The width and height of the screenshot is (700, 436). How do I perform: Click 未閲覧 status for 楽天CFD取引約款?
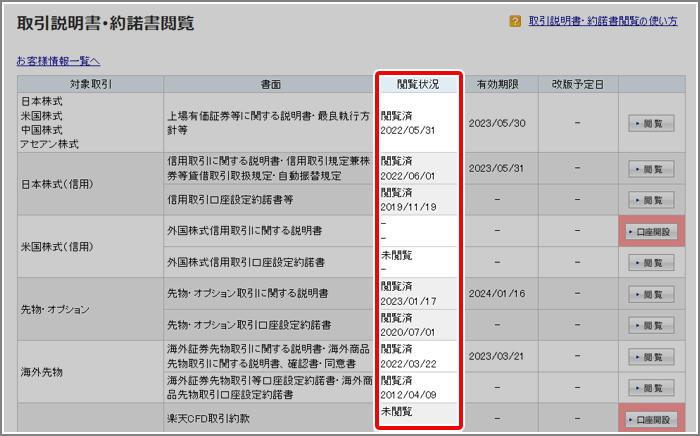coord(396,411)
